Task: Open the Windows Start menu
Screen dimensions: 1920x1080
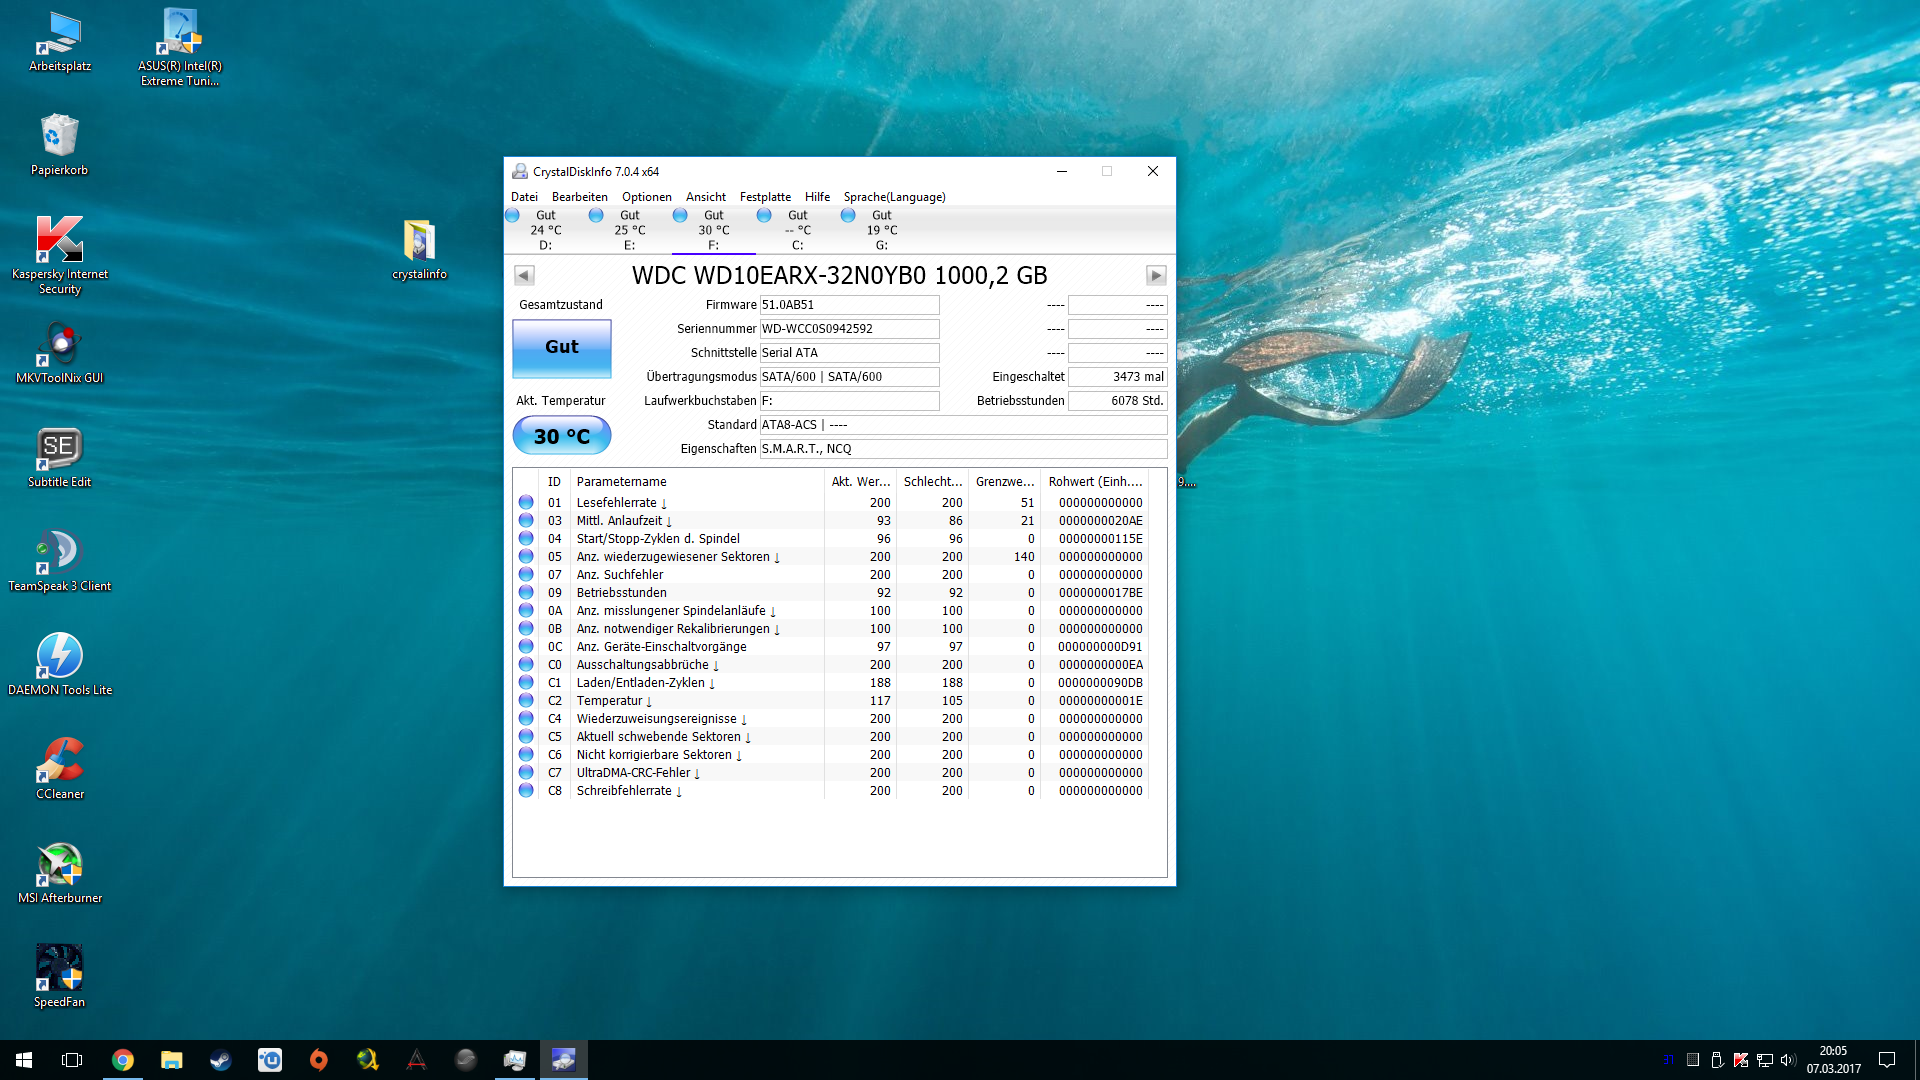Action: pyautogui.click(x=24, y=1060)
